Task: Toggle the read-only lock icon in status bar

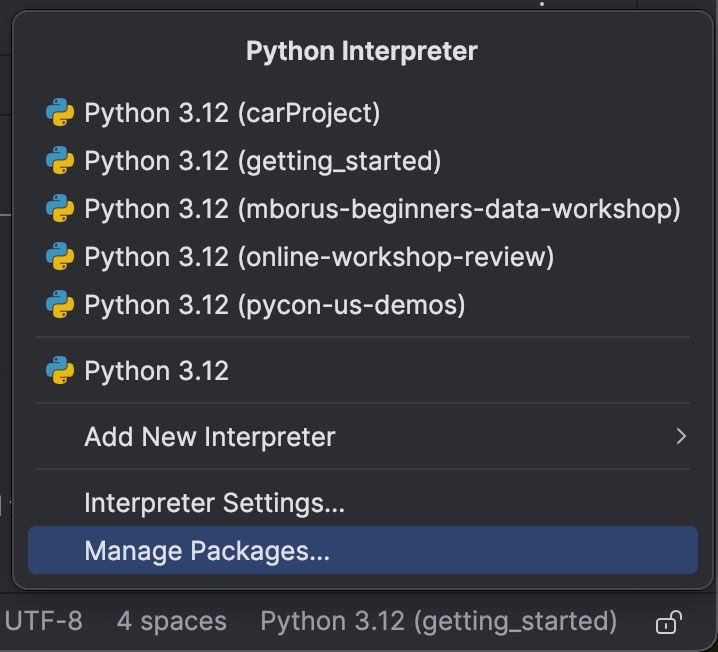Action: (x=668, y=622)
